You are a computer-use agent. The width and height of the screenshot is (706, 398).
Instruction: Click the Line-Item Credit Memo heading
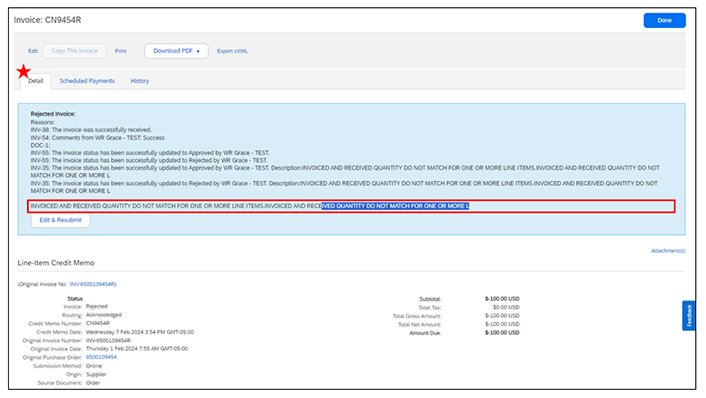click(56, 263)
